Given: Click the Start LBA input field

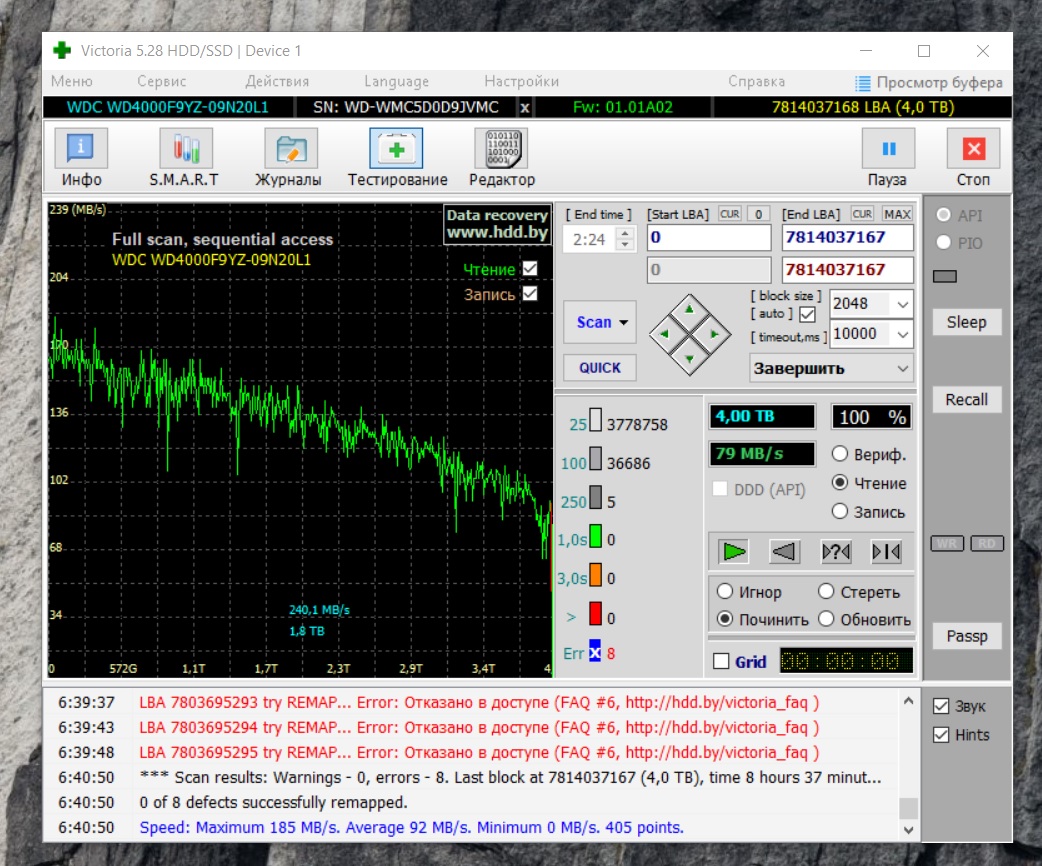Looking at the screenshot, I should [x=709, y=238].
